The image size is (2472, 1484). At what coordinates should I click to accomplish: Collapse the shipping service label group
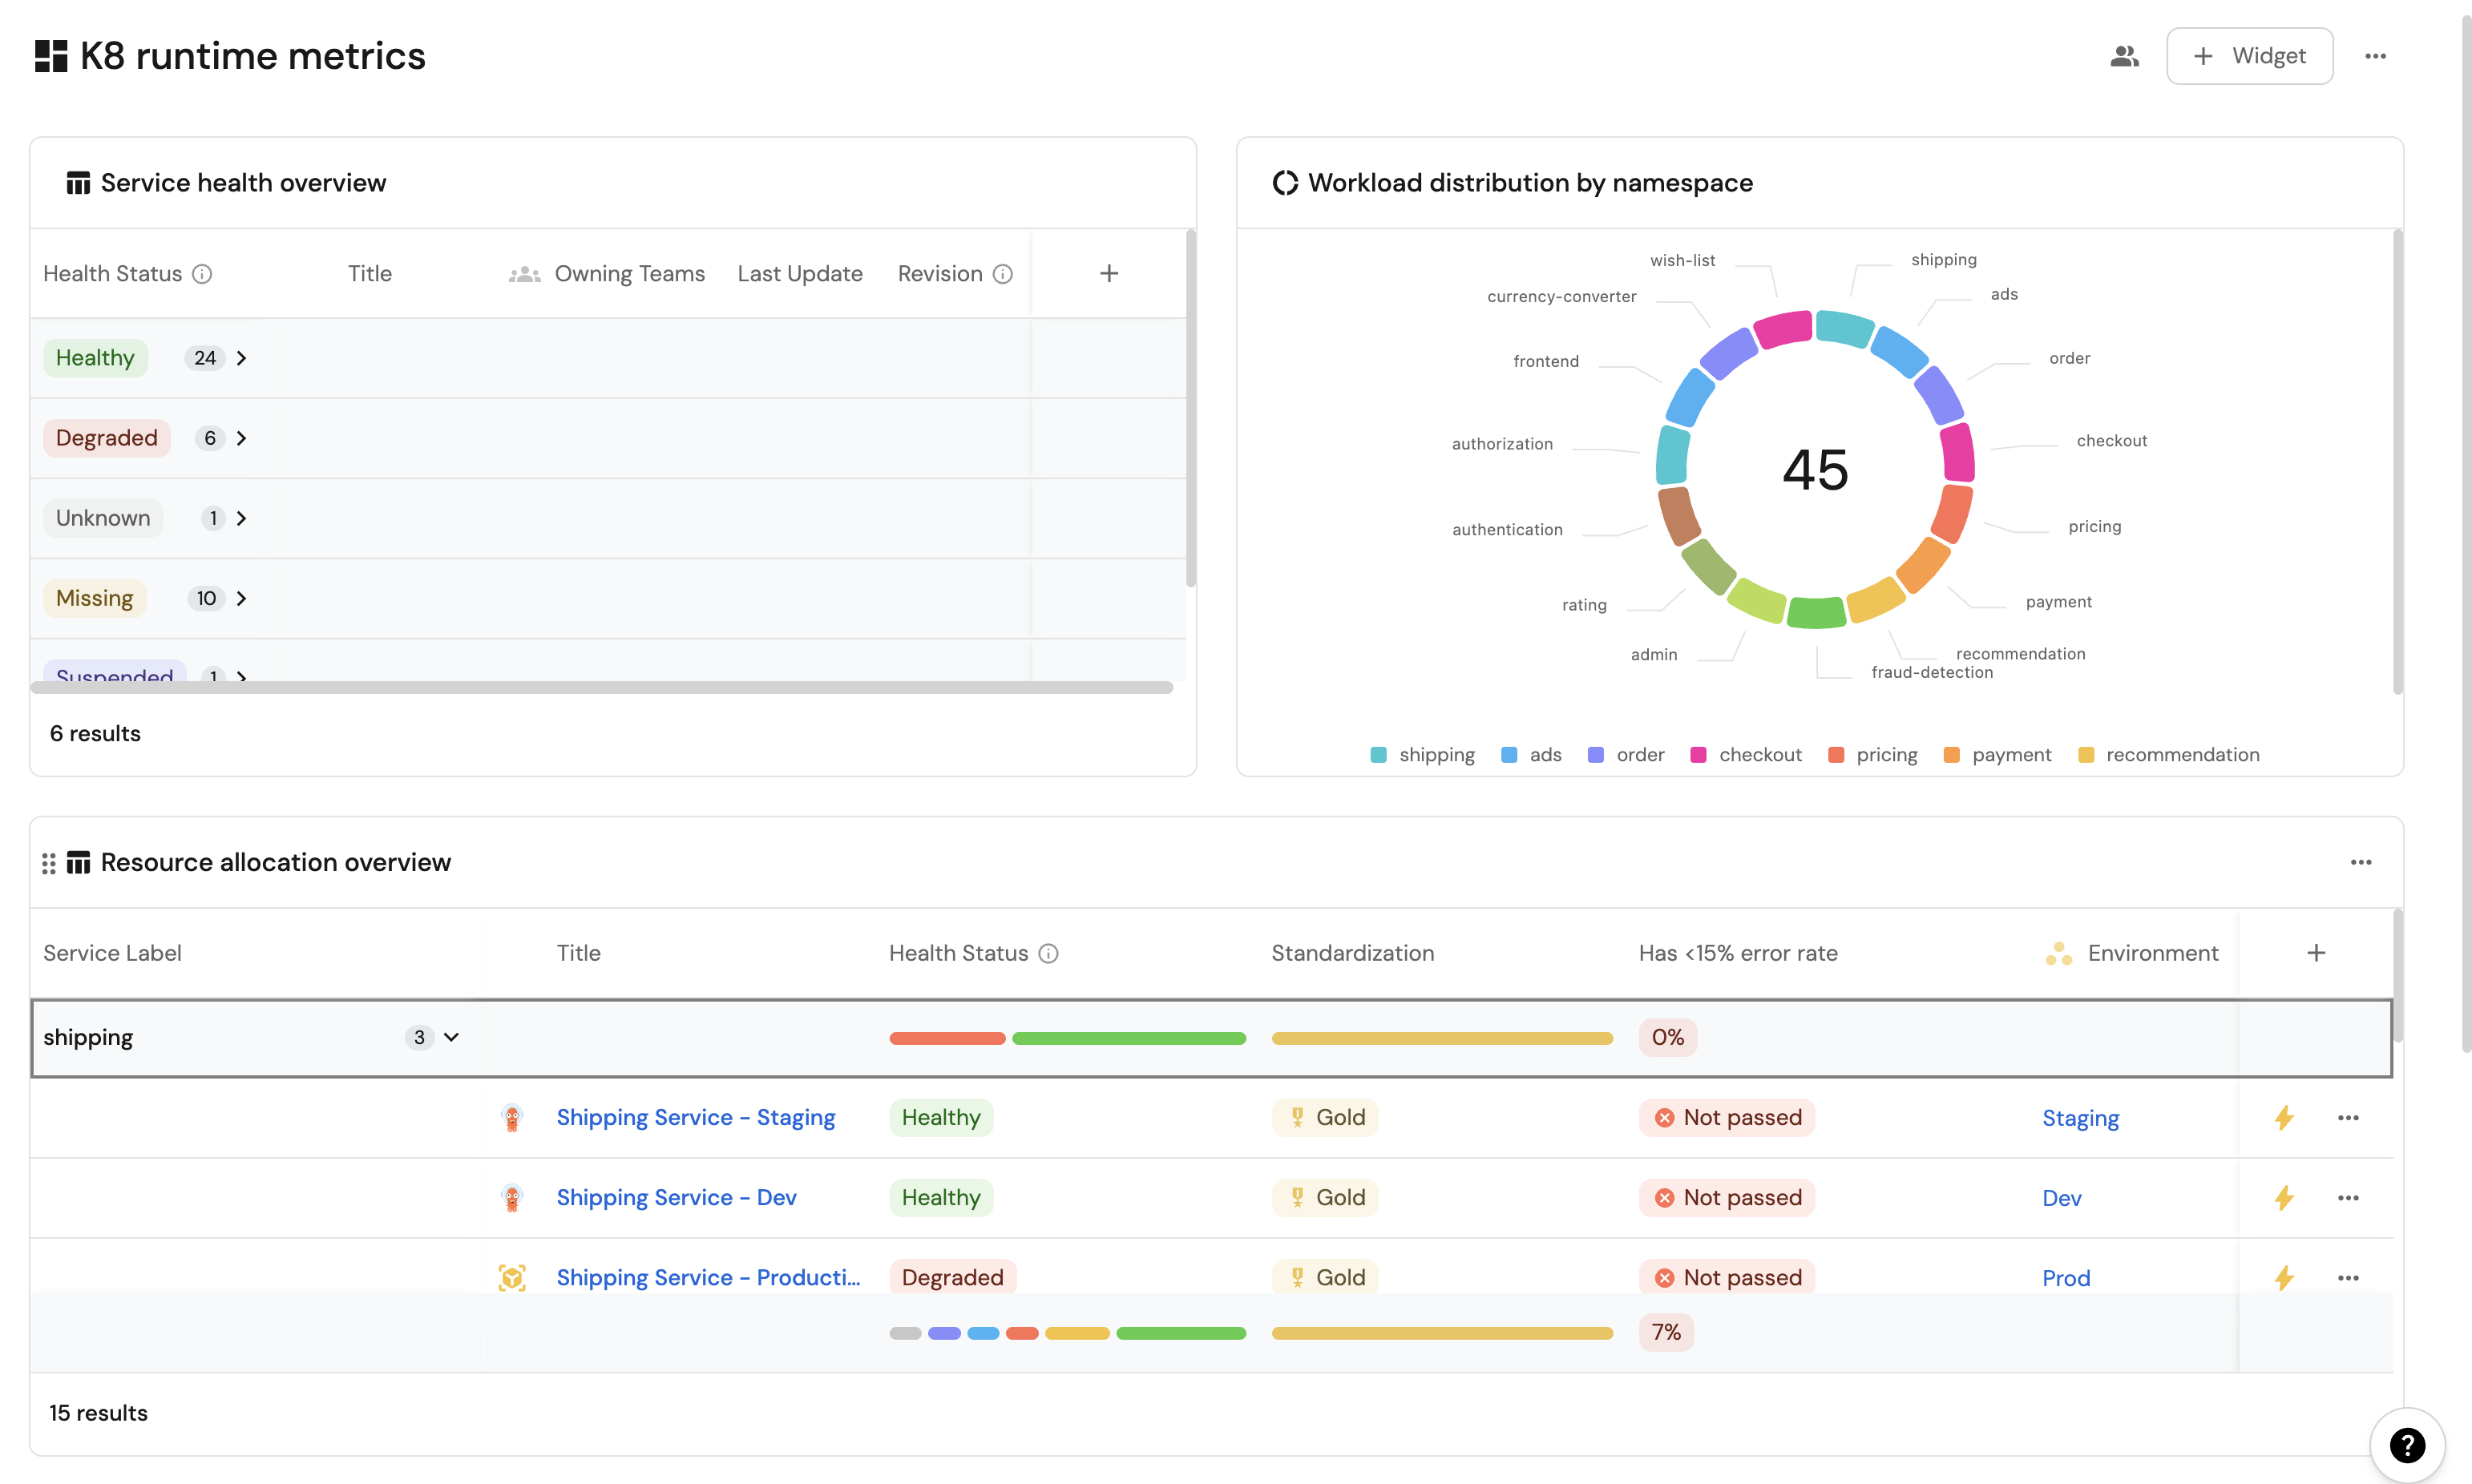(451, 1037)
